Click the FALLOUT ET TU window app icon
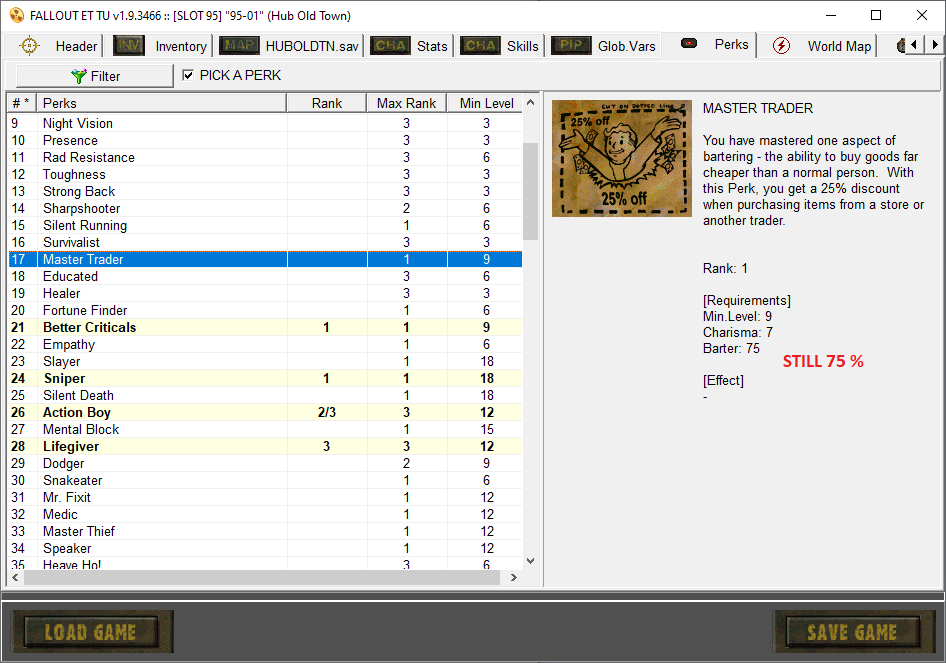The image size is (946, 663). click(x=16, y=16)
